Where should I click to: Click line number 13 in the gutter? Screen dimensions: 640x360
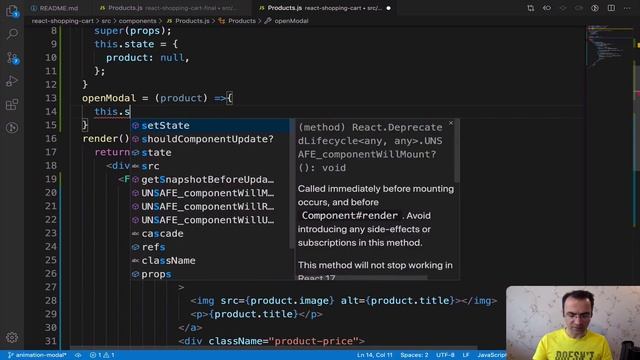(51, 98)
